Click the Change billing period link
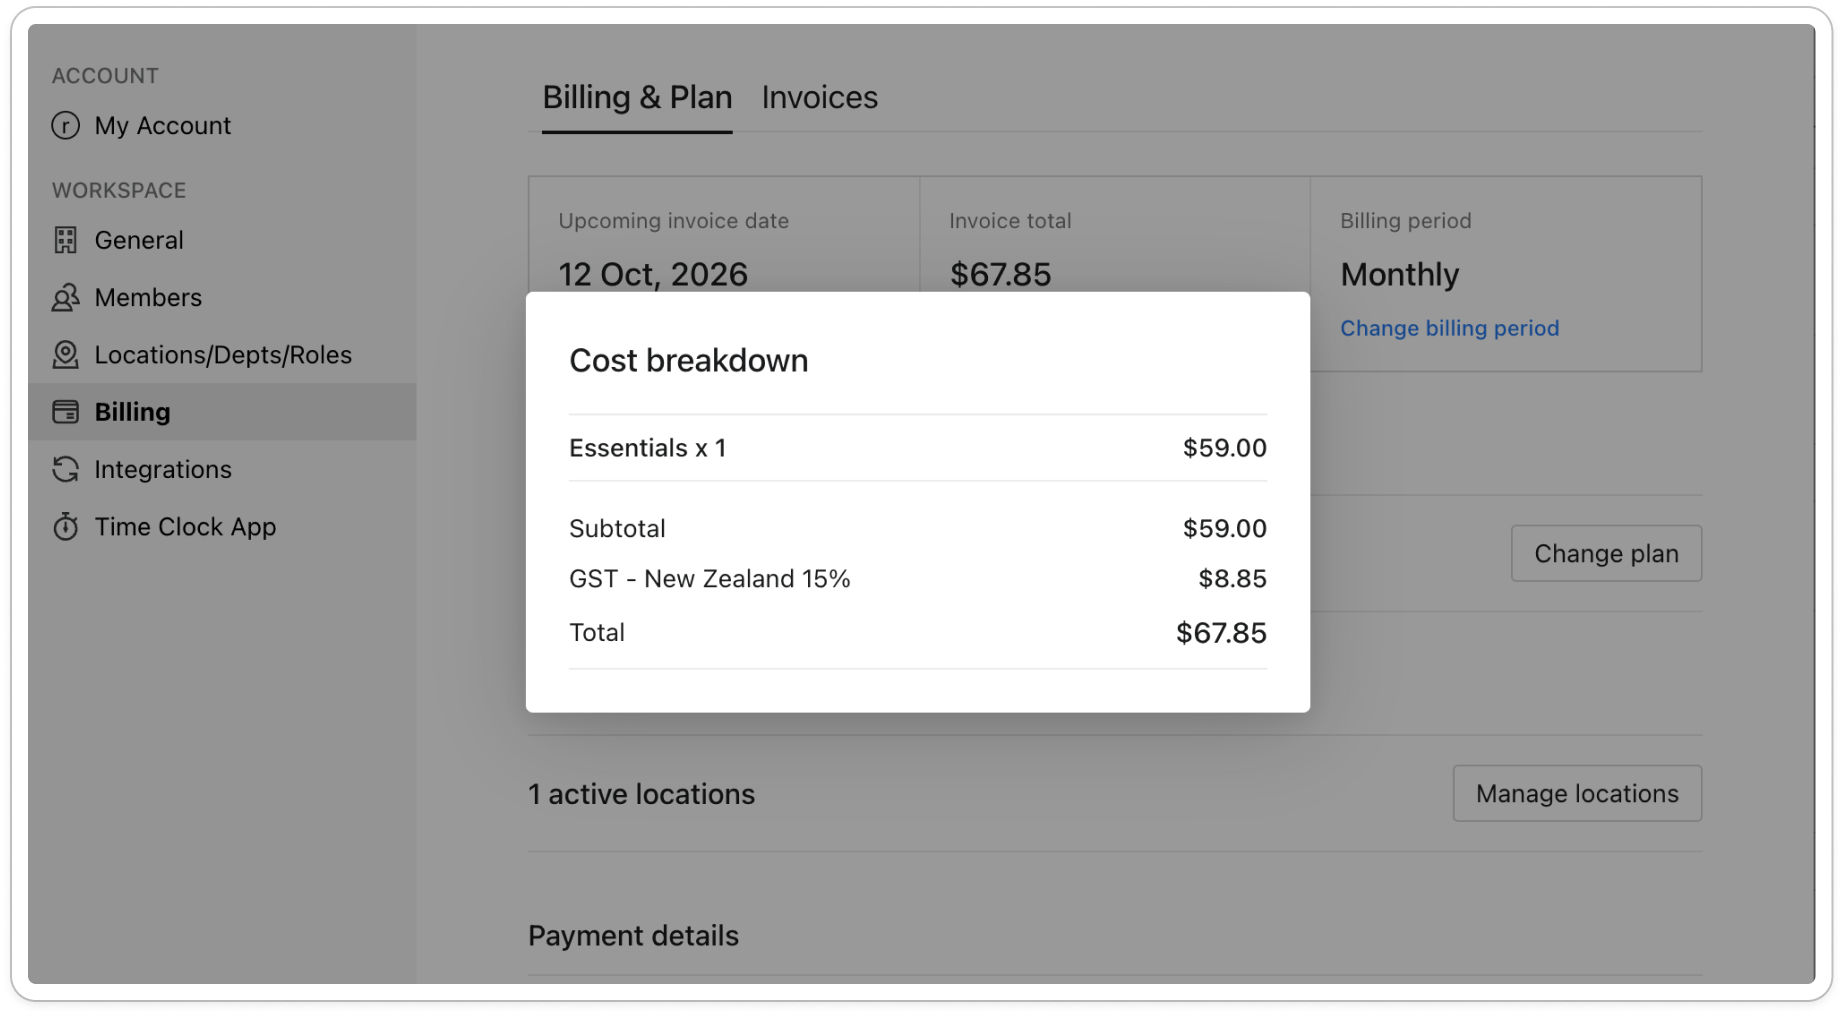This screenshot has height=1016, width=1844. 1449,328
